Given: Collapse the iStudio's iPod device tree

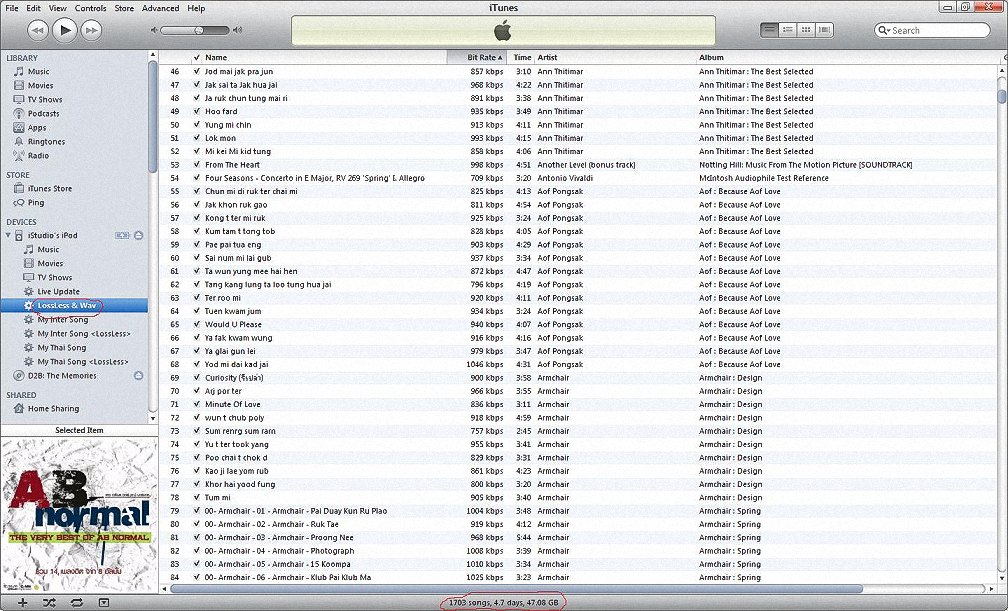Looking at the screenshot, I should point(10,235).
